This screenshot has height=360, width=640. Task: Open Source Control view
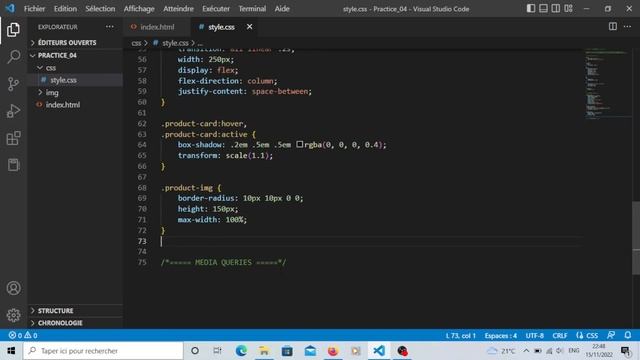13,84
